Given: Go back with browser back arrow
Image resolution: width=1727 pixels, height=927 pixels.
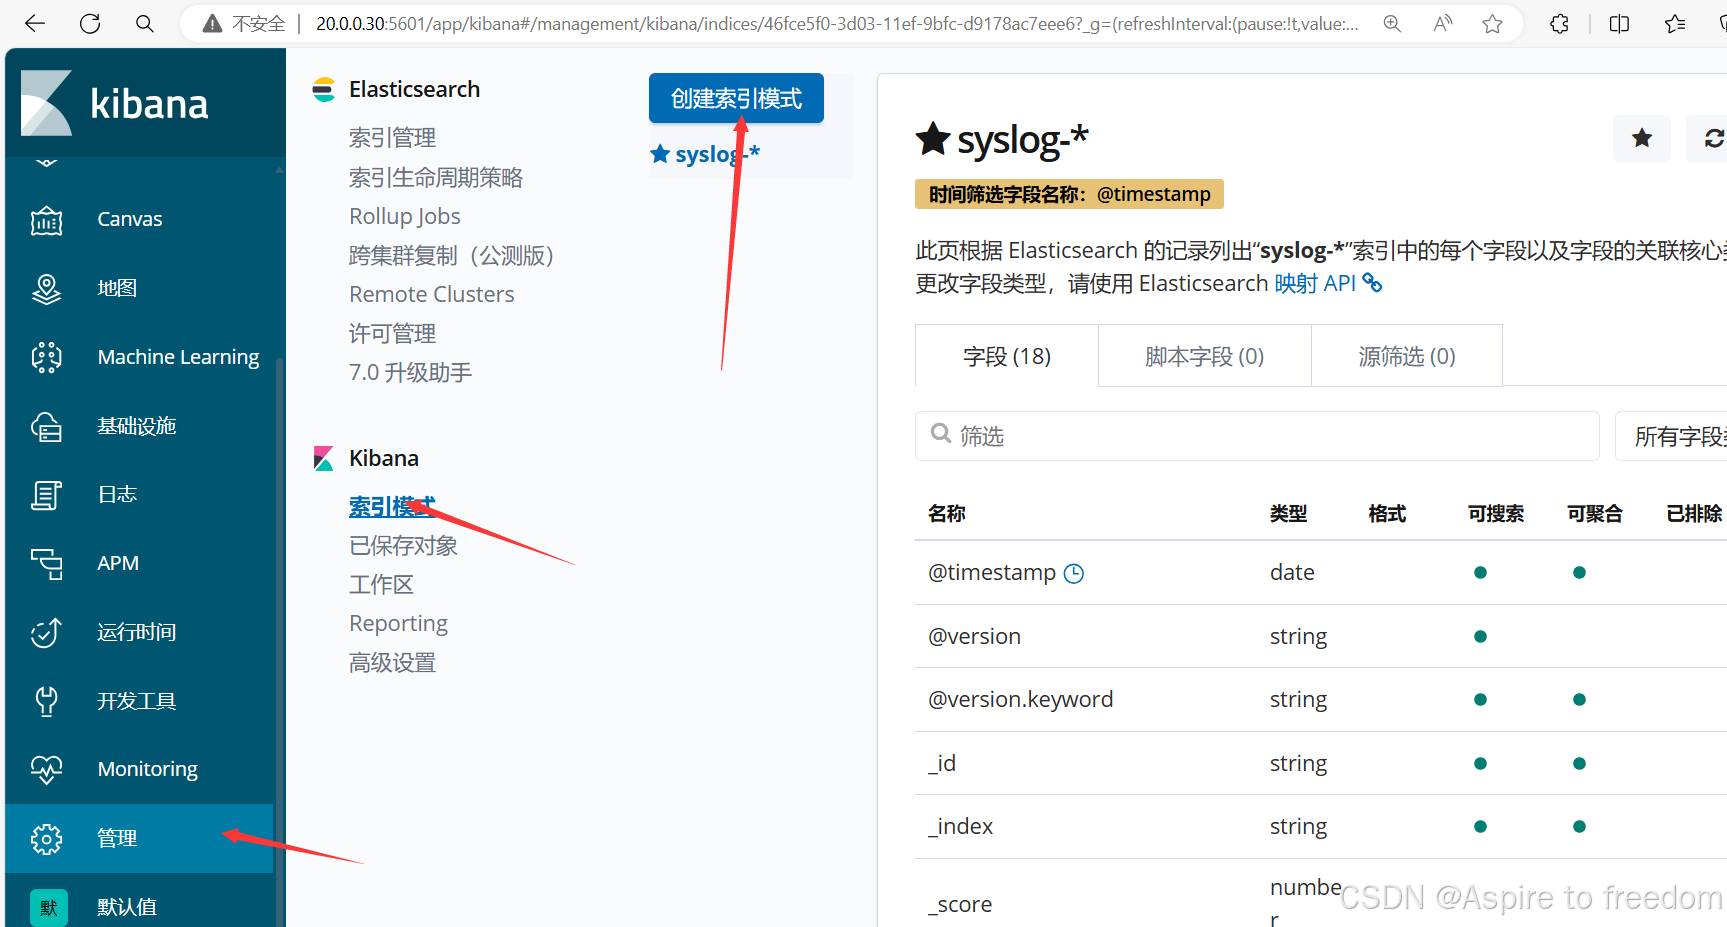Looking at the screenshot, I should [x=35, y=23].
